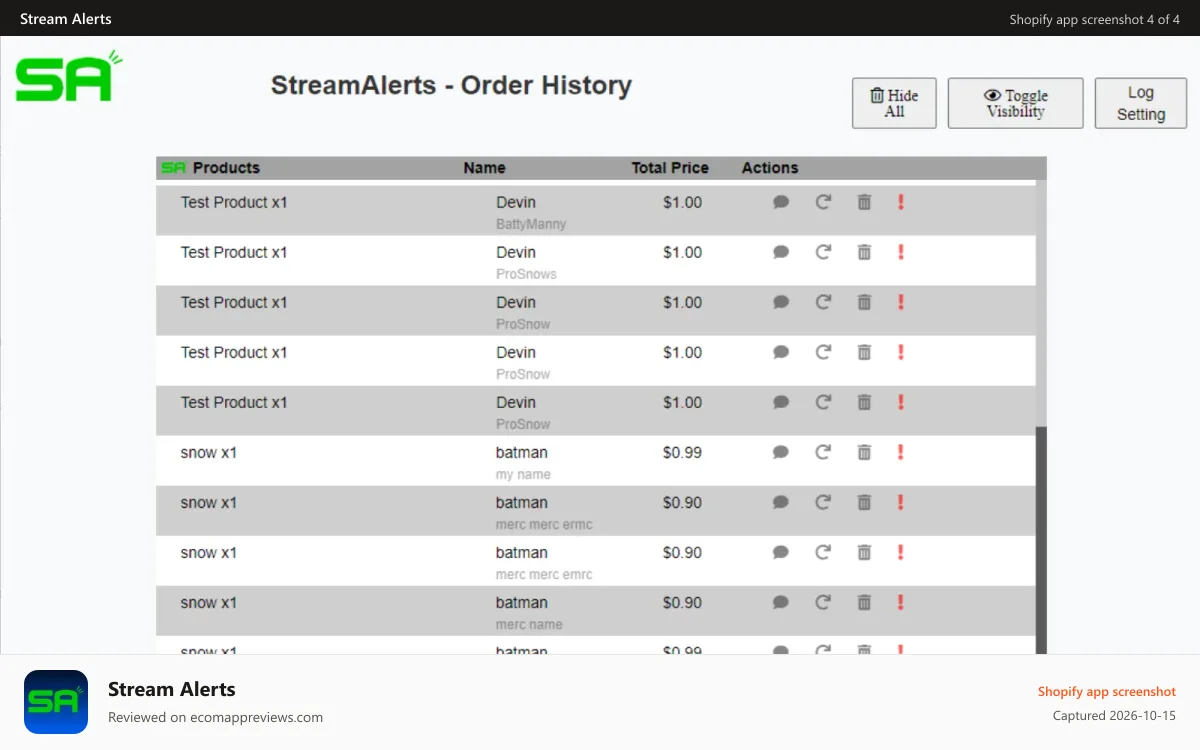Replay alert for the 'my name' order
Image resolution: width=1200 pixels, height=750 pixels.
(823, 452)
